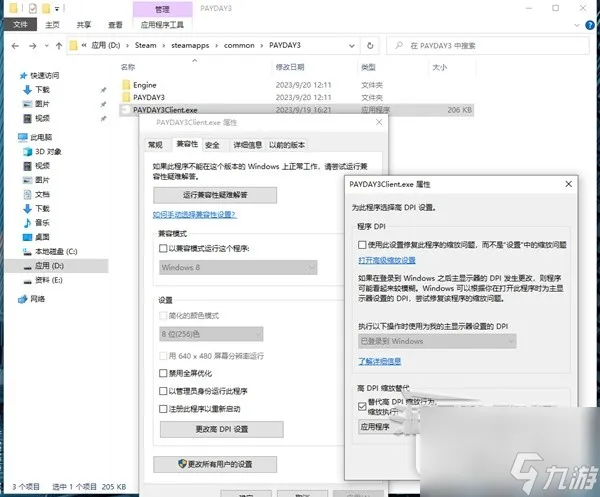Open Explorer help question mark icon

(x=590, y=25)
